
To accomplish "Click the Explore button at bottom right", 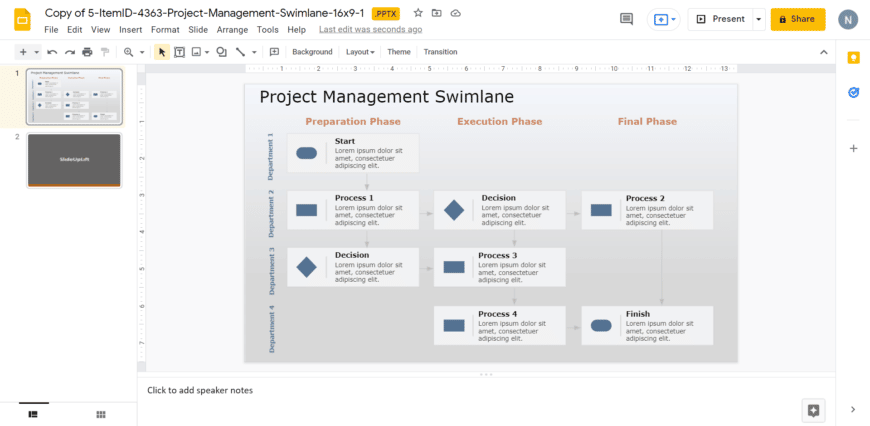I will [x=813, y=410].
